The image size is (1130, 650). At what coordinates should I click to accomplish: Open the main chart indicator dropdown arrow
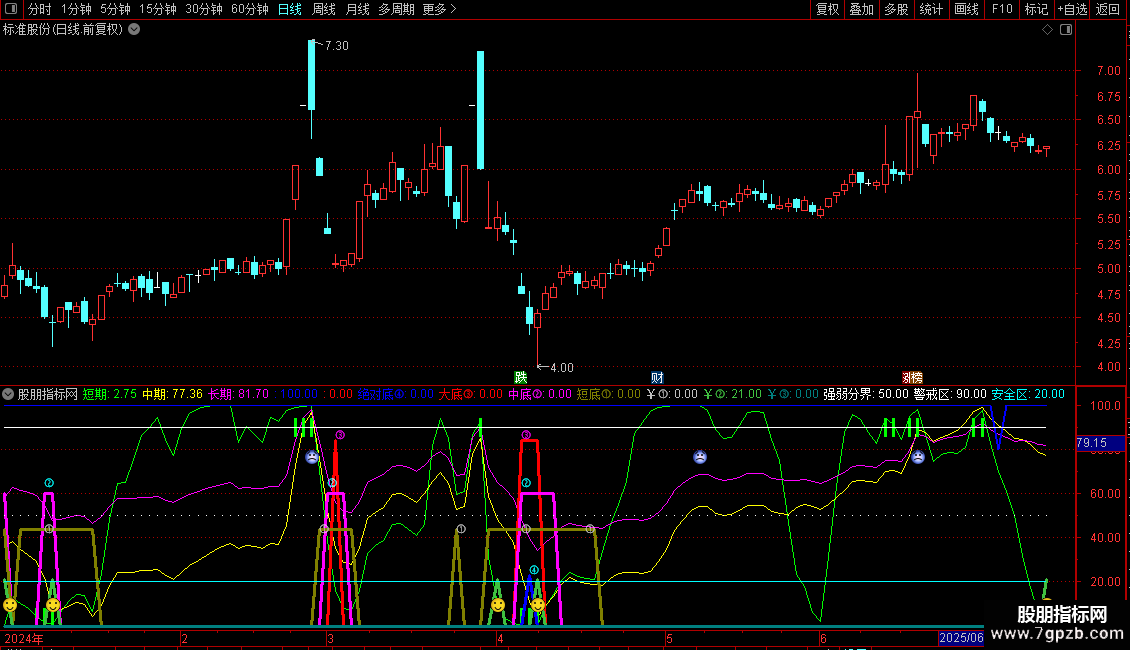134,30
